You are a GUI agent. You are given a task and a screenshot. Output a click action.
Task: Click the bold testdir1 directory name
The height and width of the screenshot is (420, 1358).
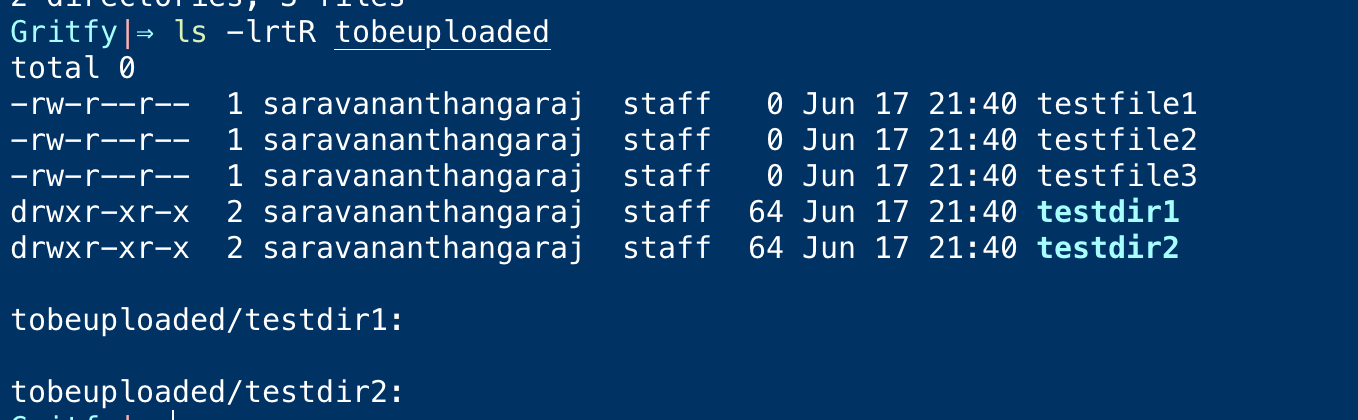(x=1108, y=212)
